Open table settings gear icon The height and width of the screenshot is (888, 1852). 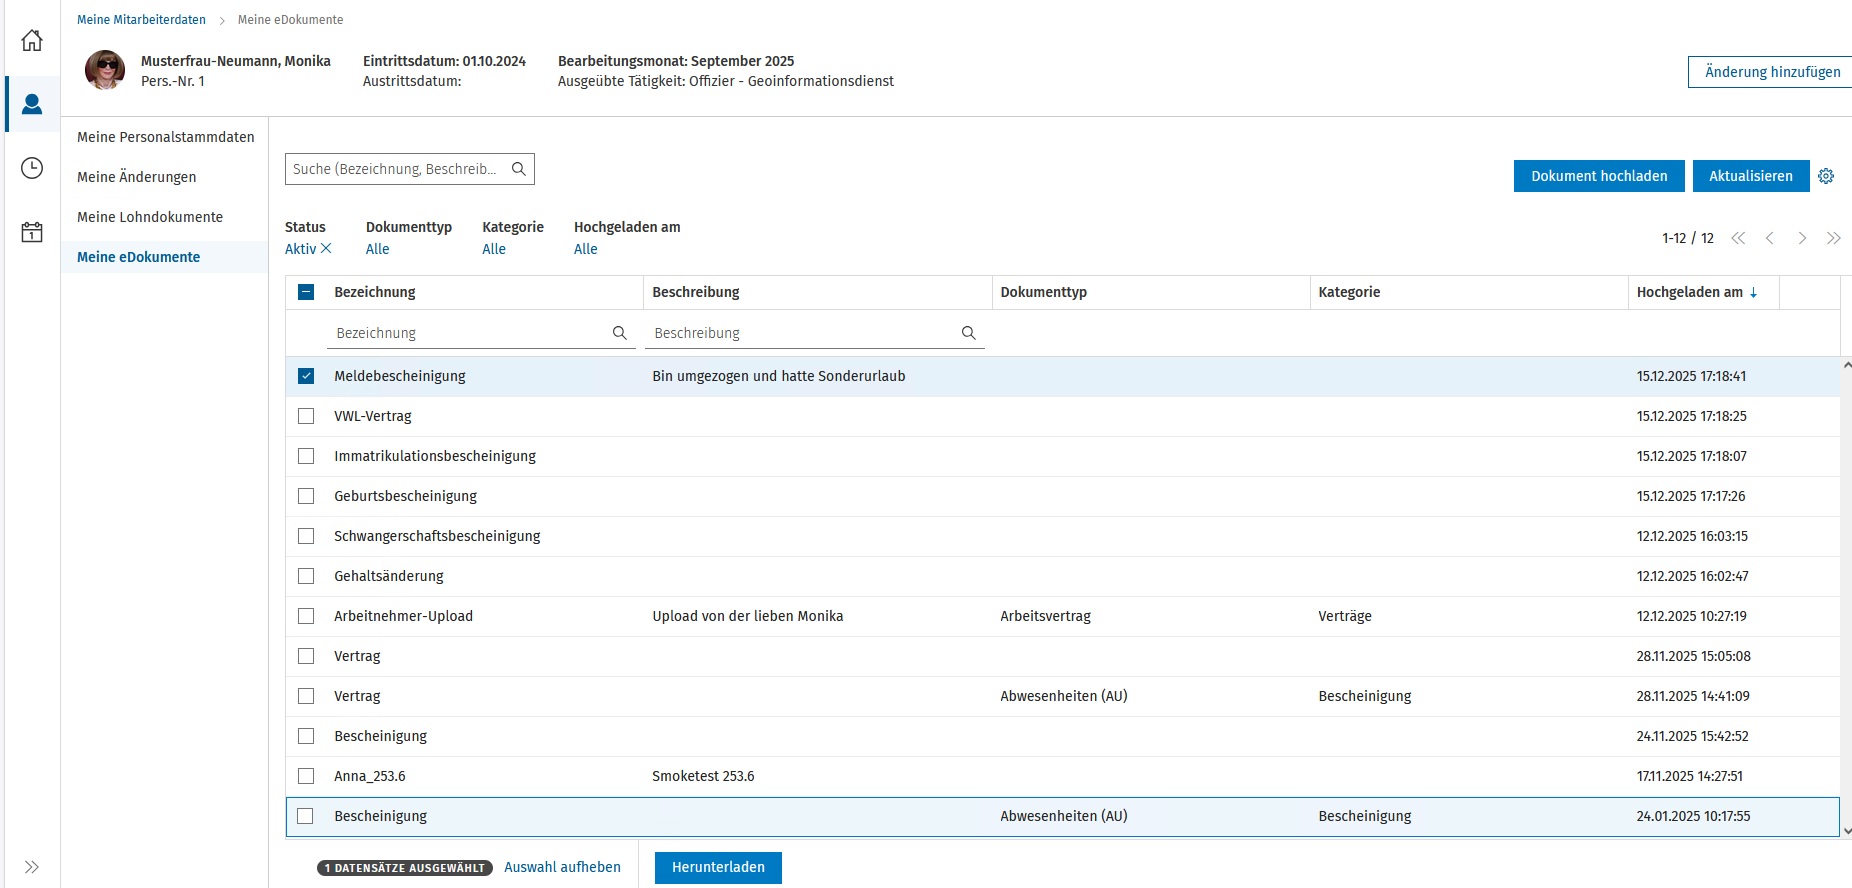coord(1826,176)
